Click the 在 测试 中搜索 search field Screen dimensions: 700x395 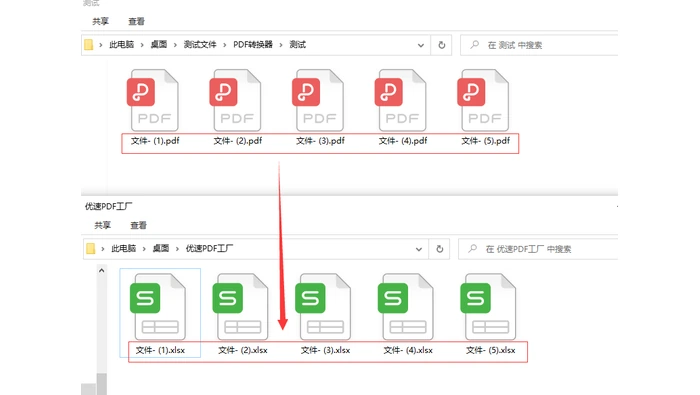539,45
